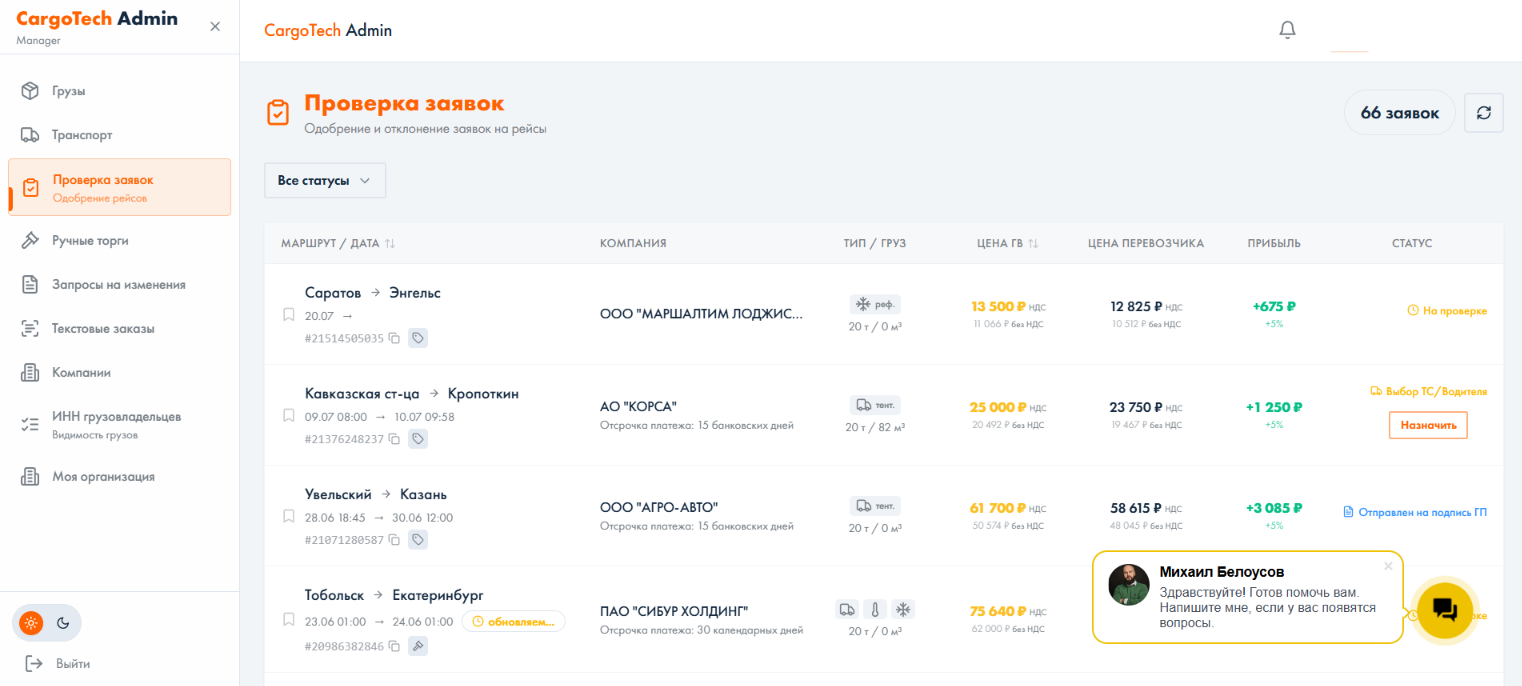Click the gavel icon on Тобольск row

[x=418, y=646]
